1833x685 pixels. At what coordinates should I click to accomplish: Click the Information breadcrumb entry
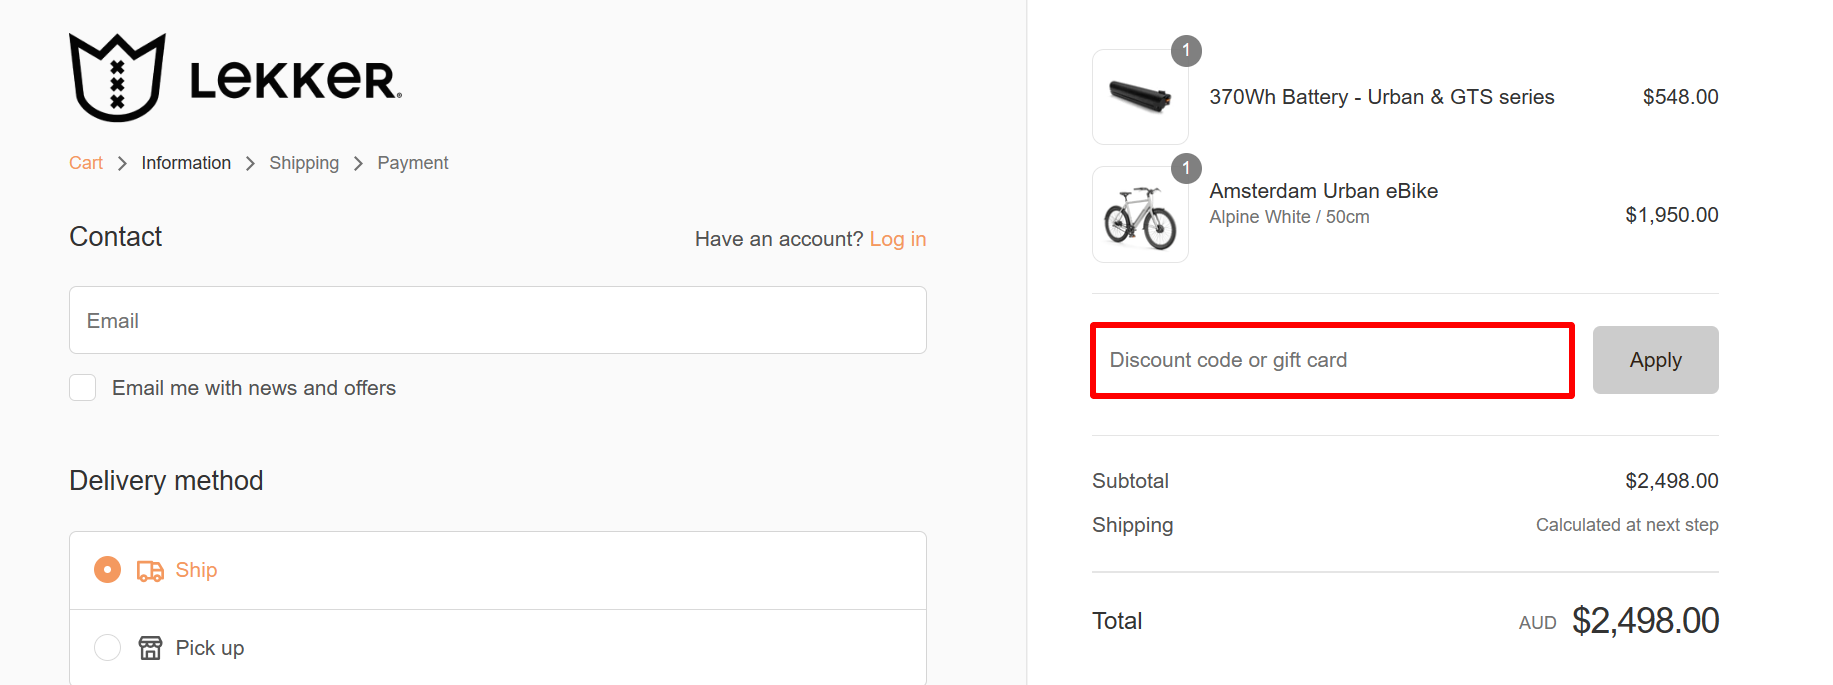(186, 162)
